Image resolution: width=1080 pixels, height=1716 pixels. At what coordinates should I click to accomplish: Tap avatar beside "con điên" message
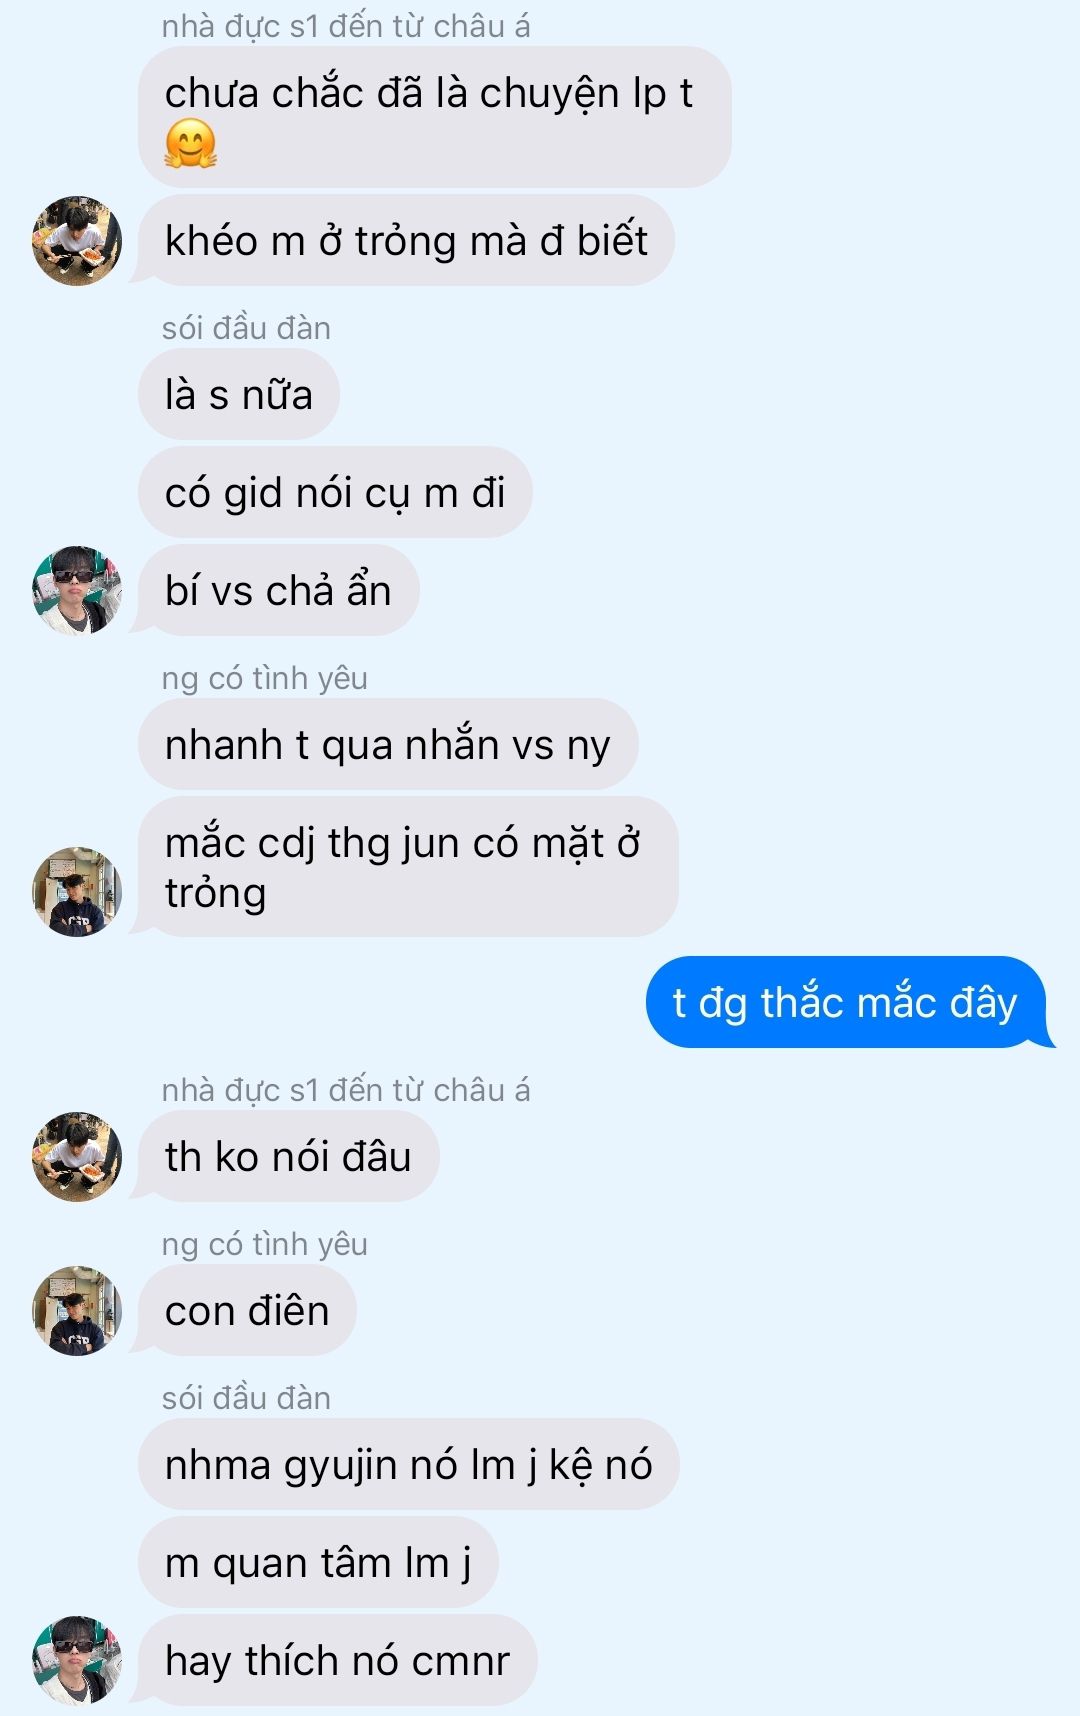pos(77,1311)
